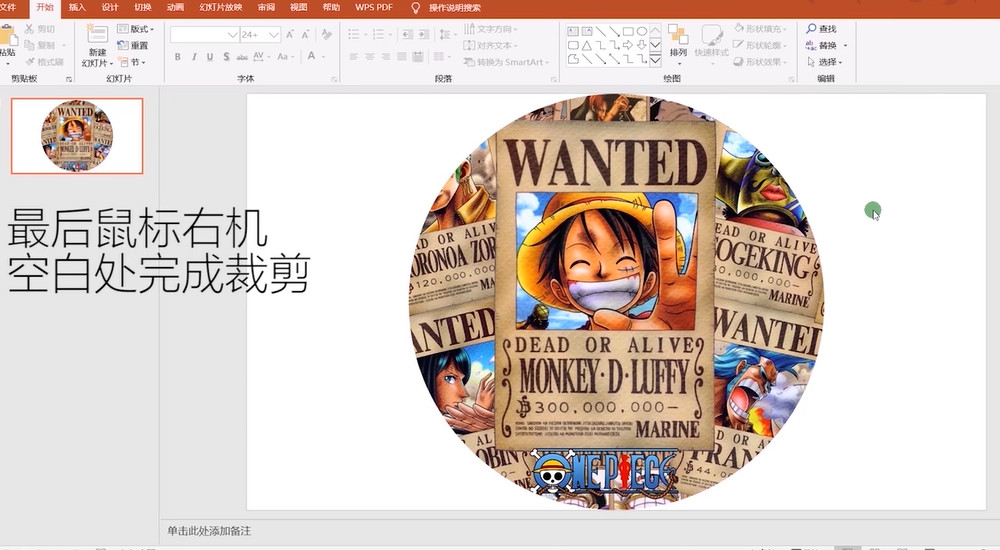Select the right arrow shape
Screen dimensions: 1000x550
pos(628,45)
